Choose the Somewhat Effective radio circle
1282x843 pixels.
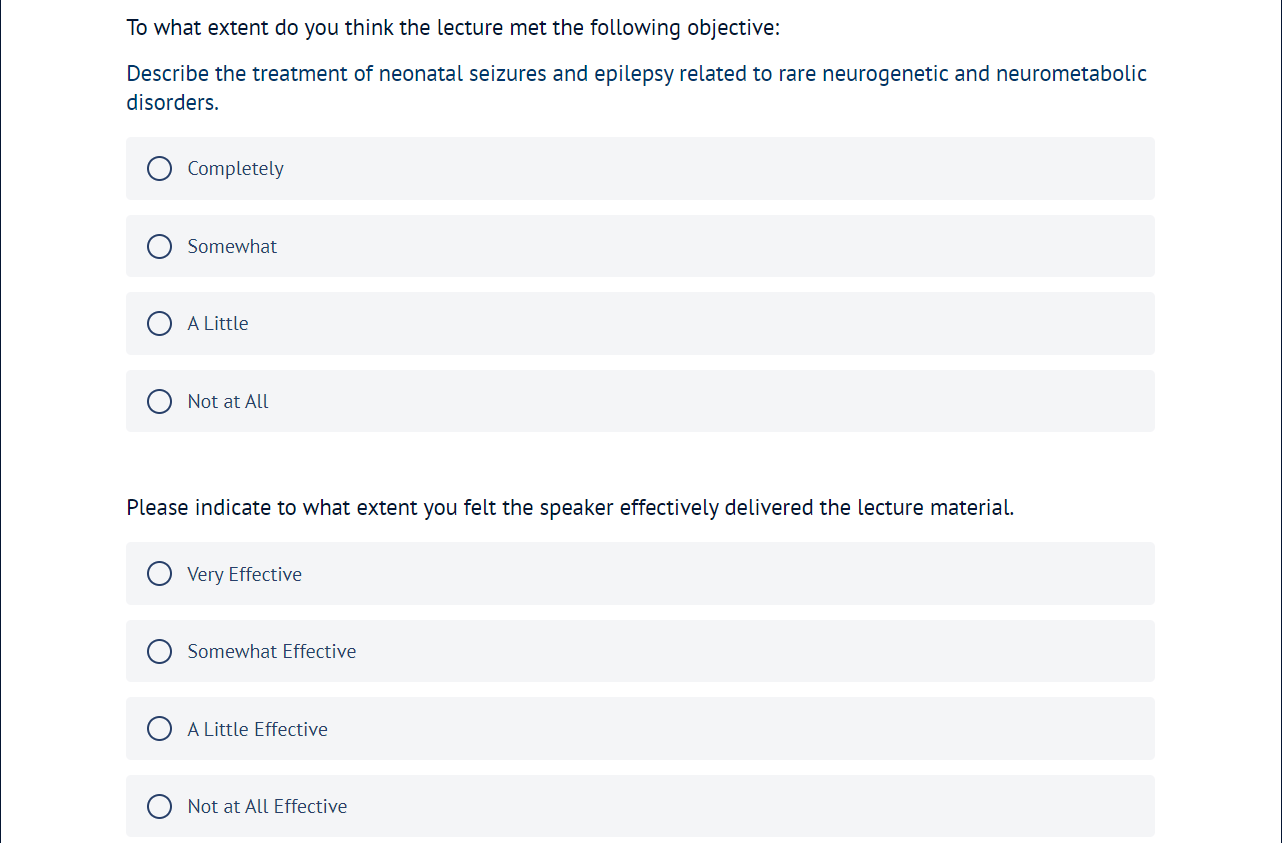(159, 652)
